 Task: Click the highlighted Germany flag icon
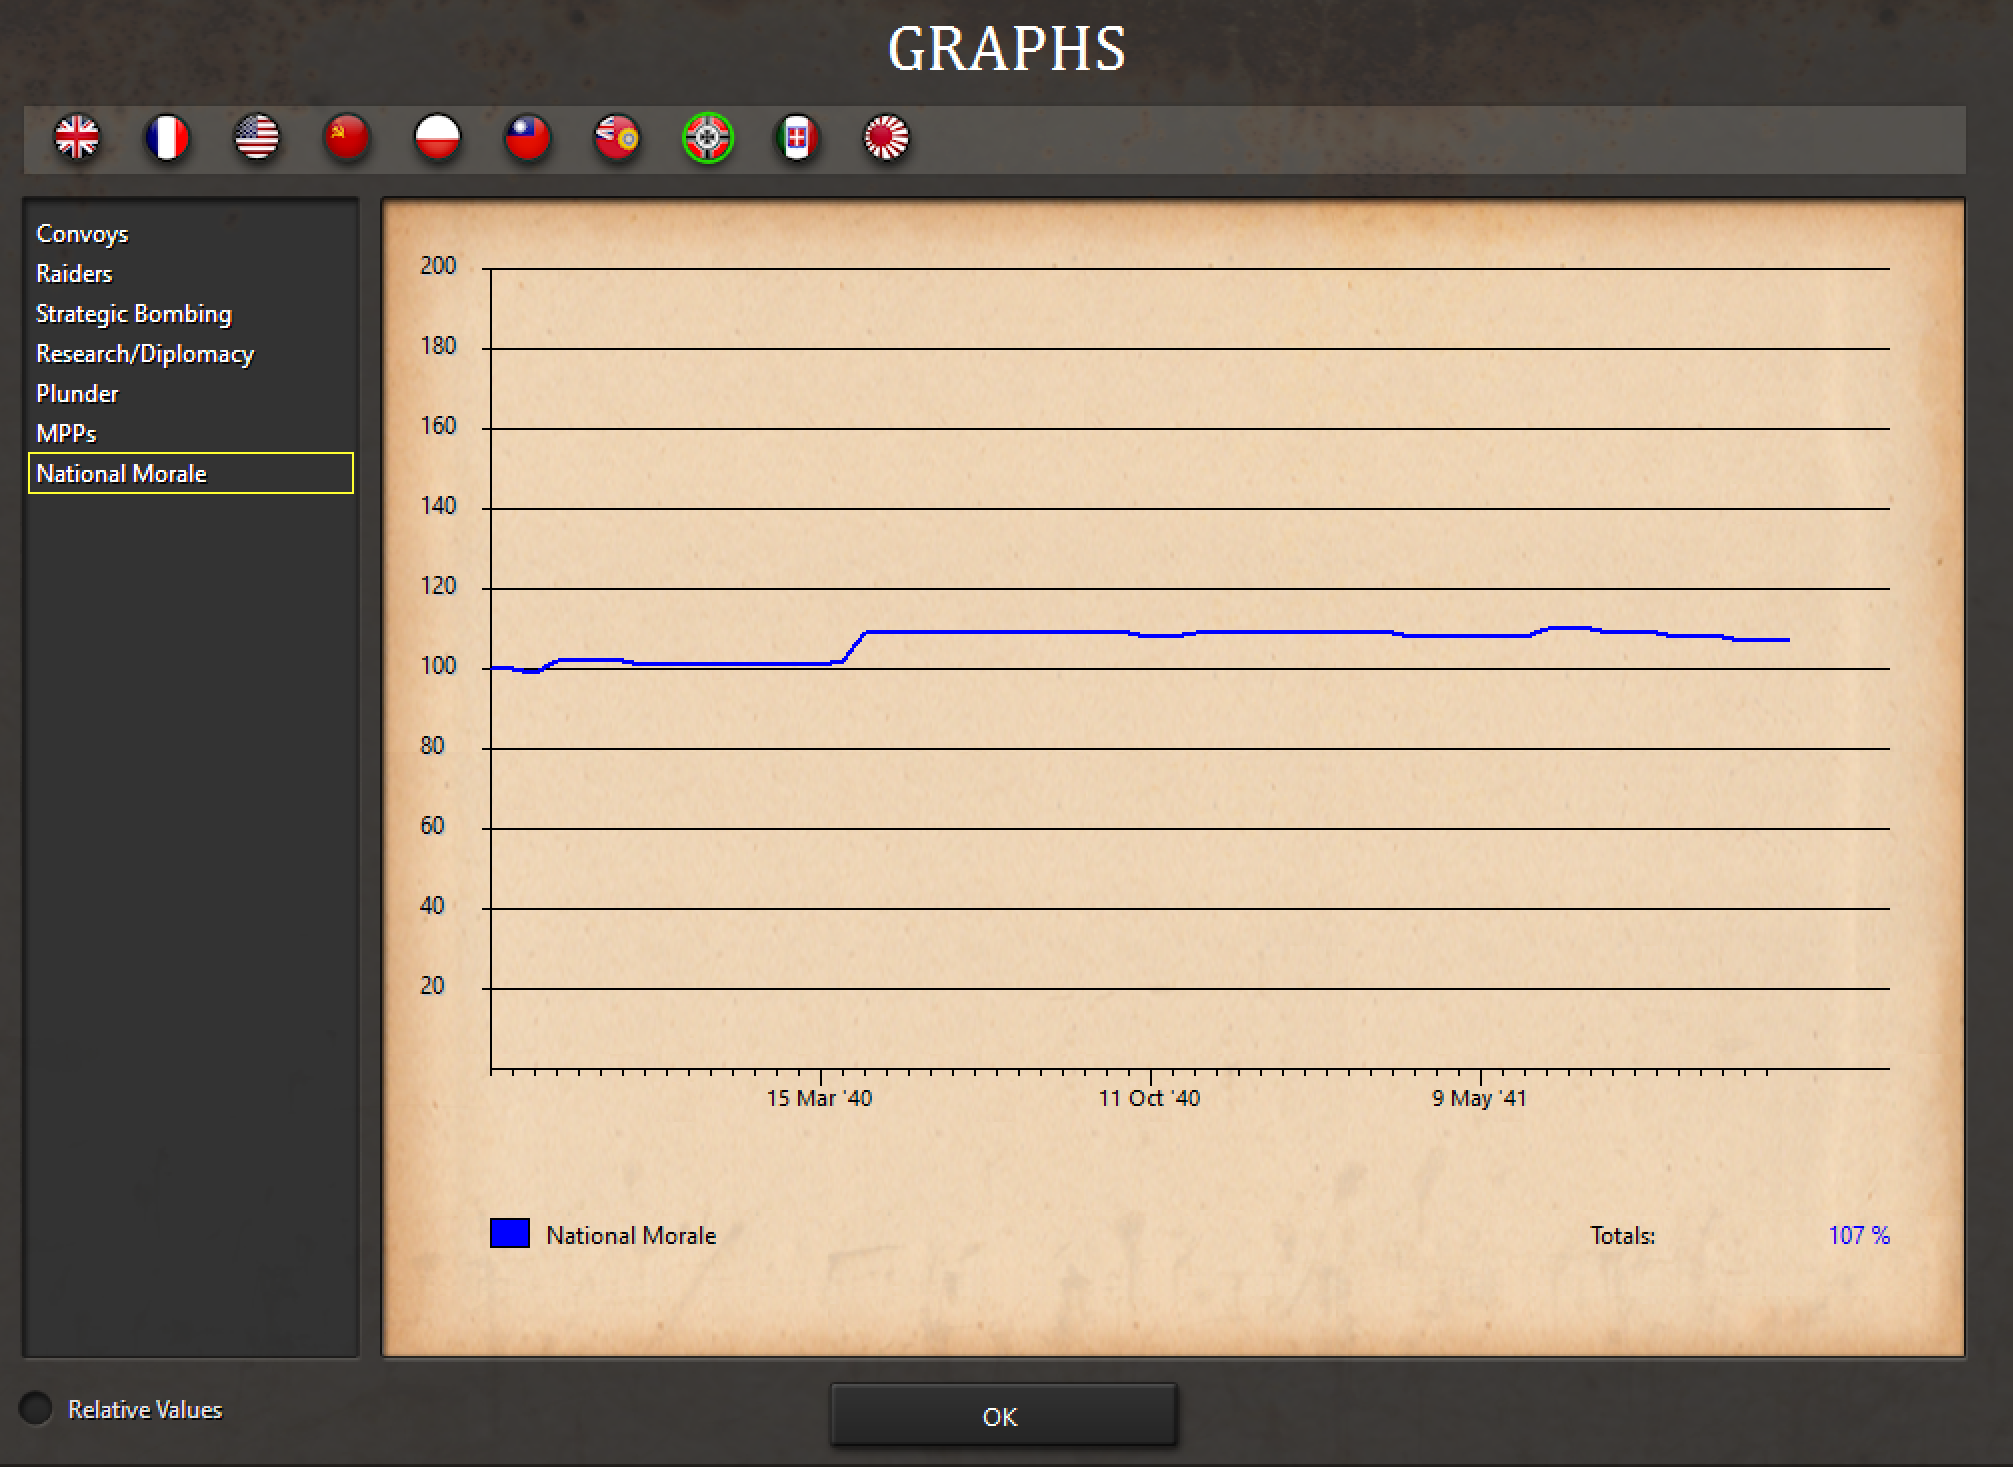[x=708, y=138]
